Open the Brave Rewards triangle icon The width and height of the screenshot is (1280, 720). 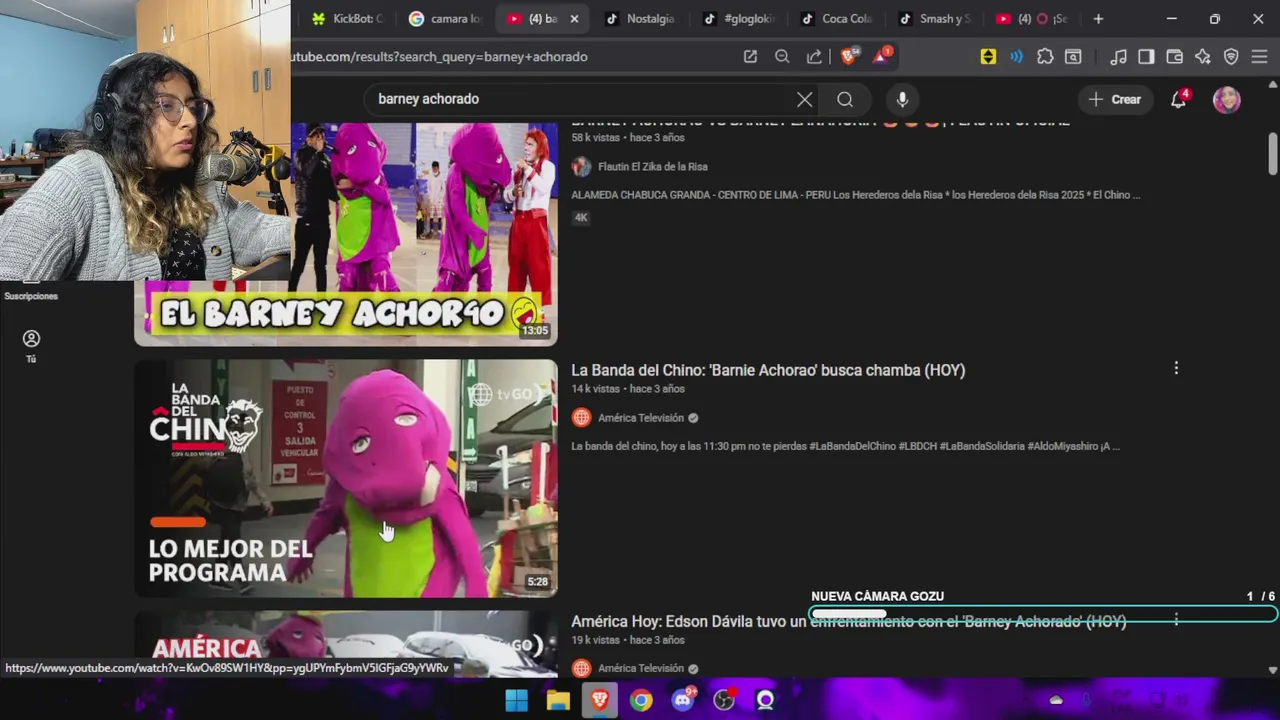tap(881, 56)
